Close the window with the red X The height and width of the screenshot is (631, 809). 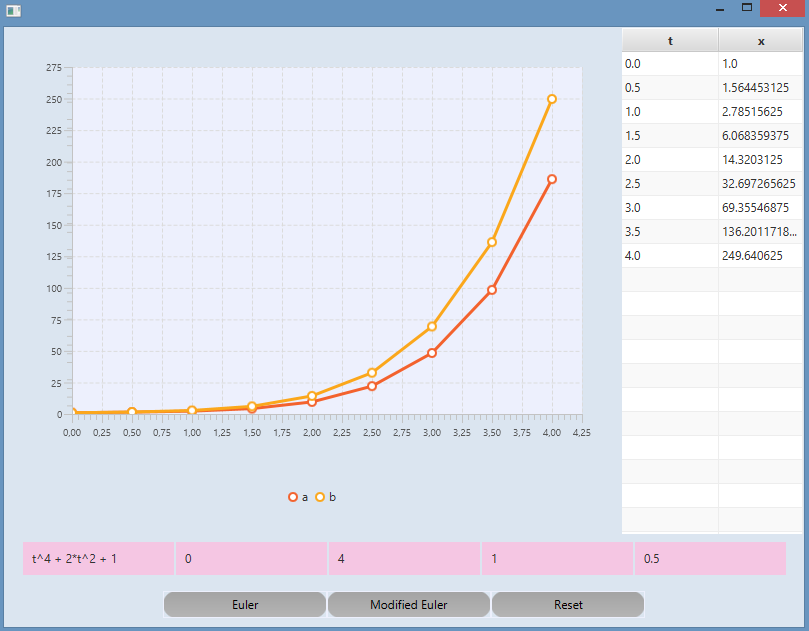click(783, 8)
